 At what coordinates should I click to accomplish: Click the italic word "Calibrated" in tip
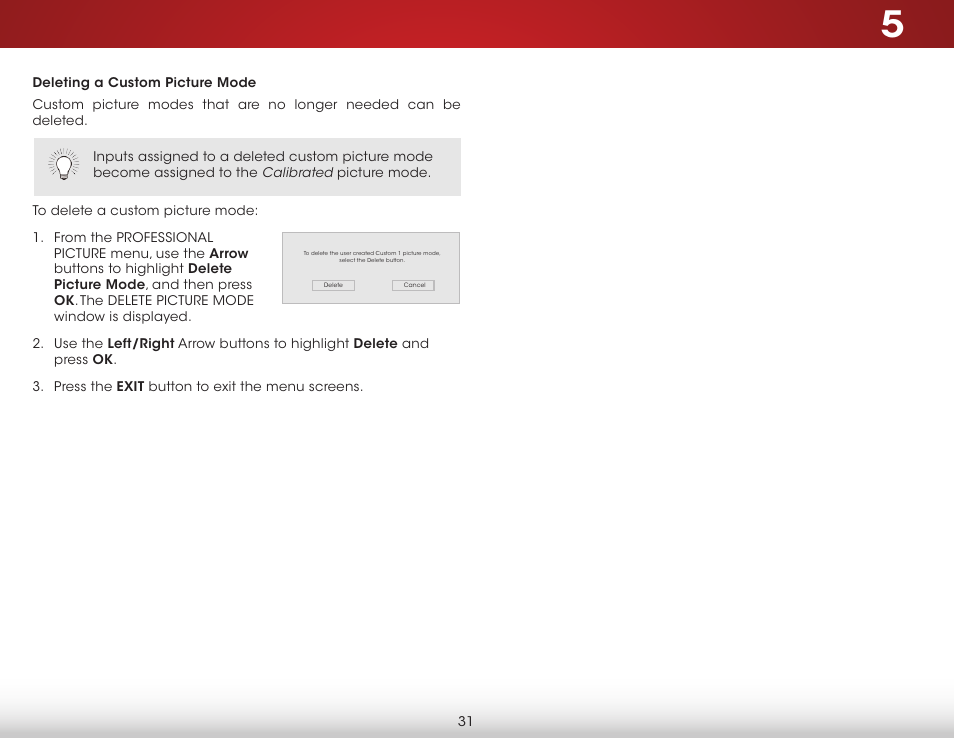click(298, 173)
